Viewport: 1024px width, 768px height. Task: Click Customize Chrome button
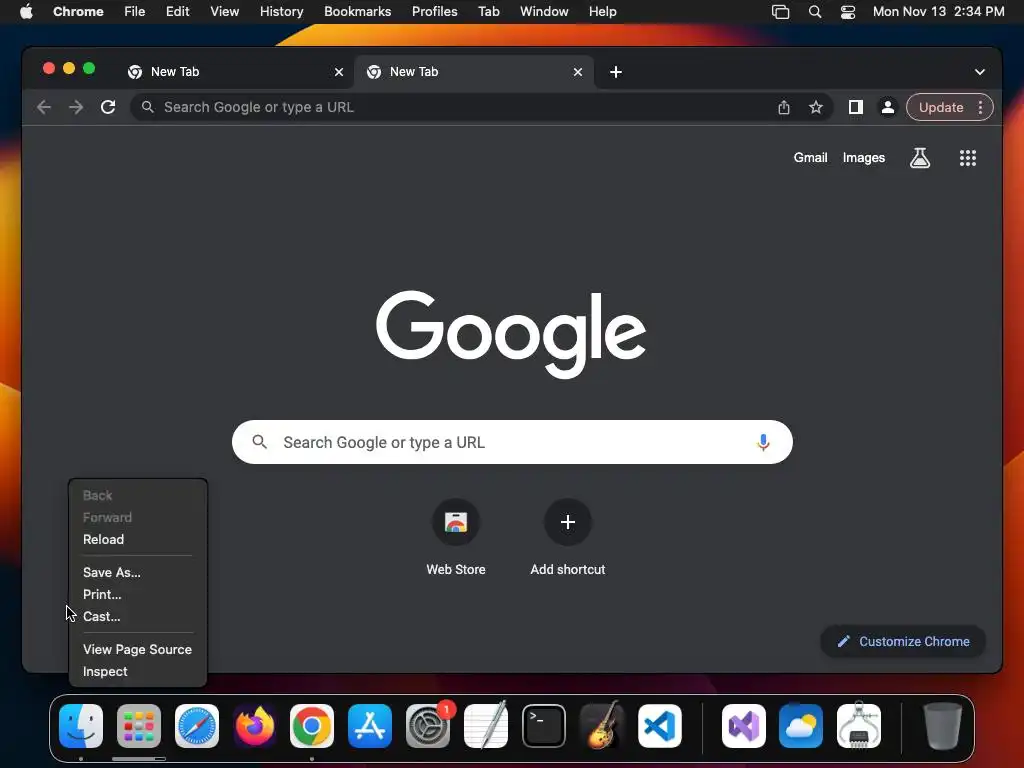[x=903, y=641]
